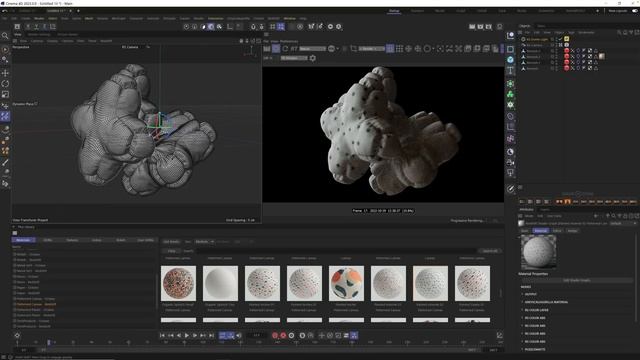Image resolution: width=640 pixels, height=360 pixels.
Task: Click the New Layouts button at top right
Action: click(618, 11)
